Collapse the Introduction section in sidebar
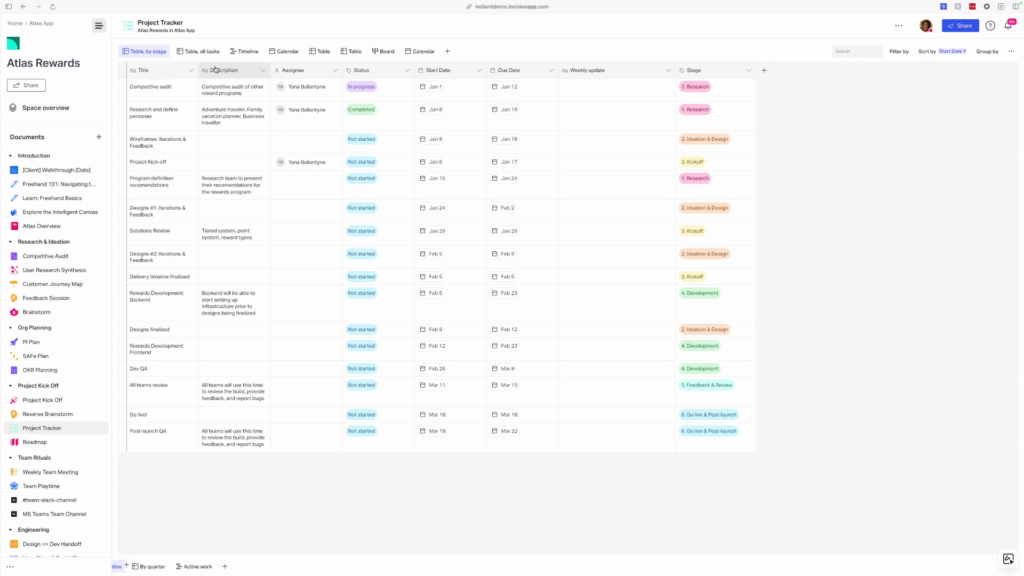Screen dimensions: 1024x576 click(x=10, y=156)
